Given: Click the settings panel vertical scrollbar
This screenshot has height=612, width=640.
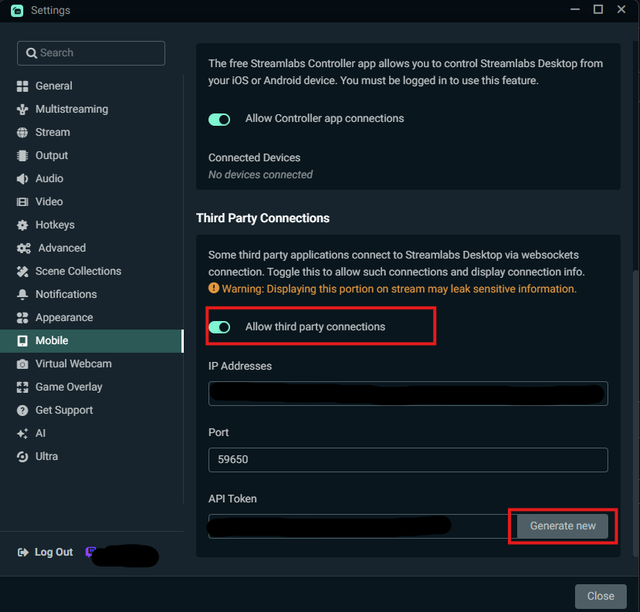Looking at the screenshot, I should 635,412.
